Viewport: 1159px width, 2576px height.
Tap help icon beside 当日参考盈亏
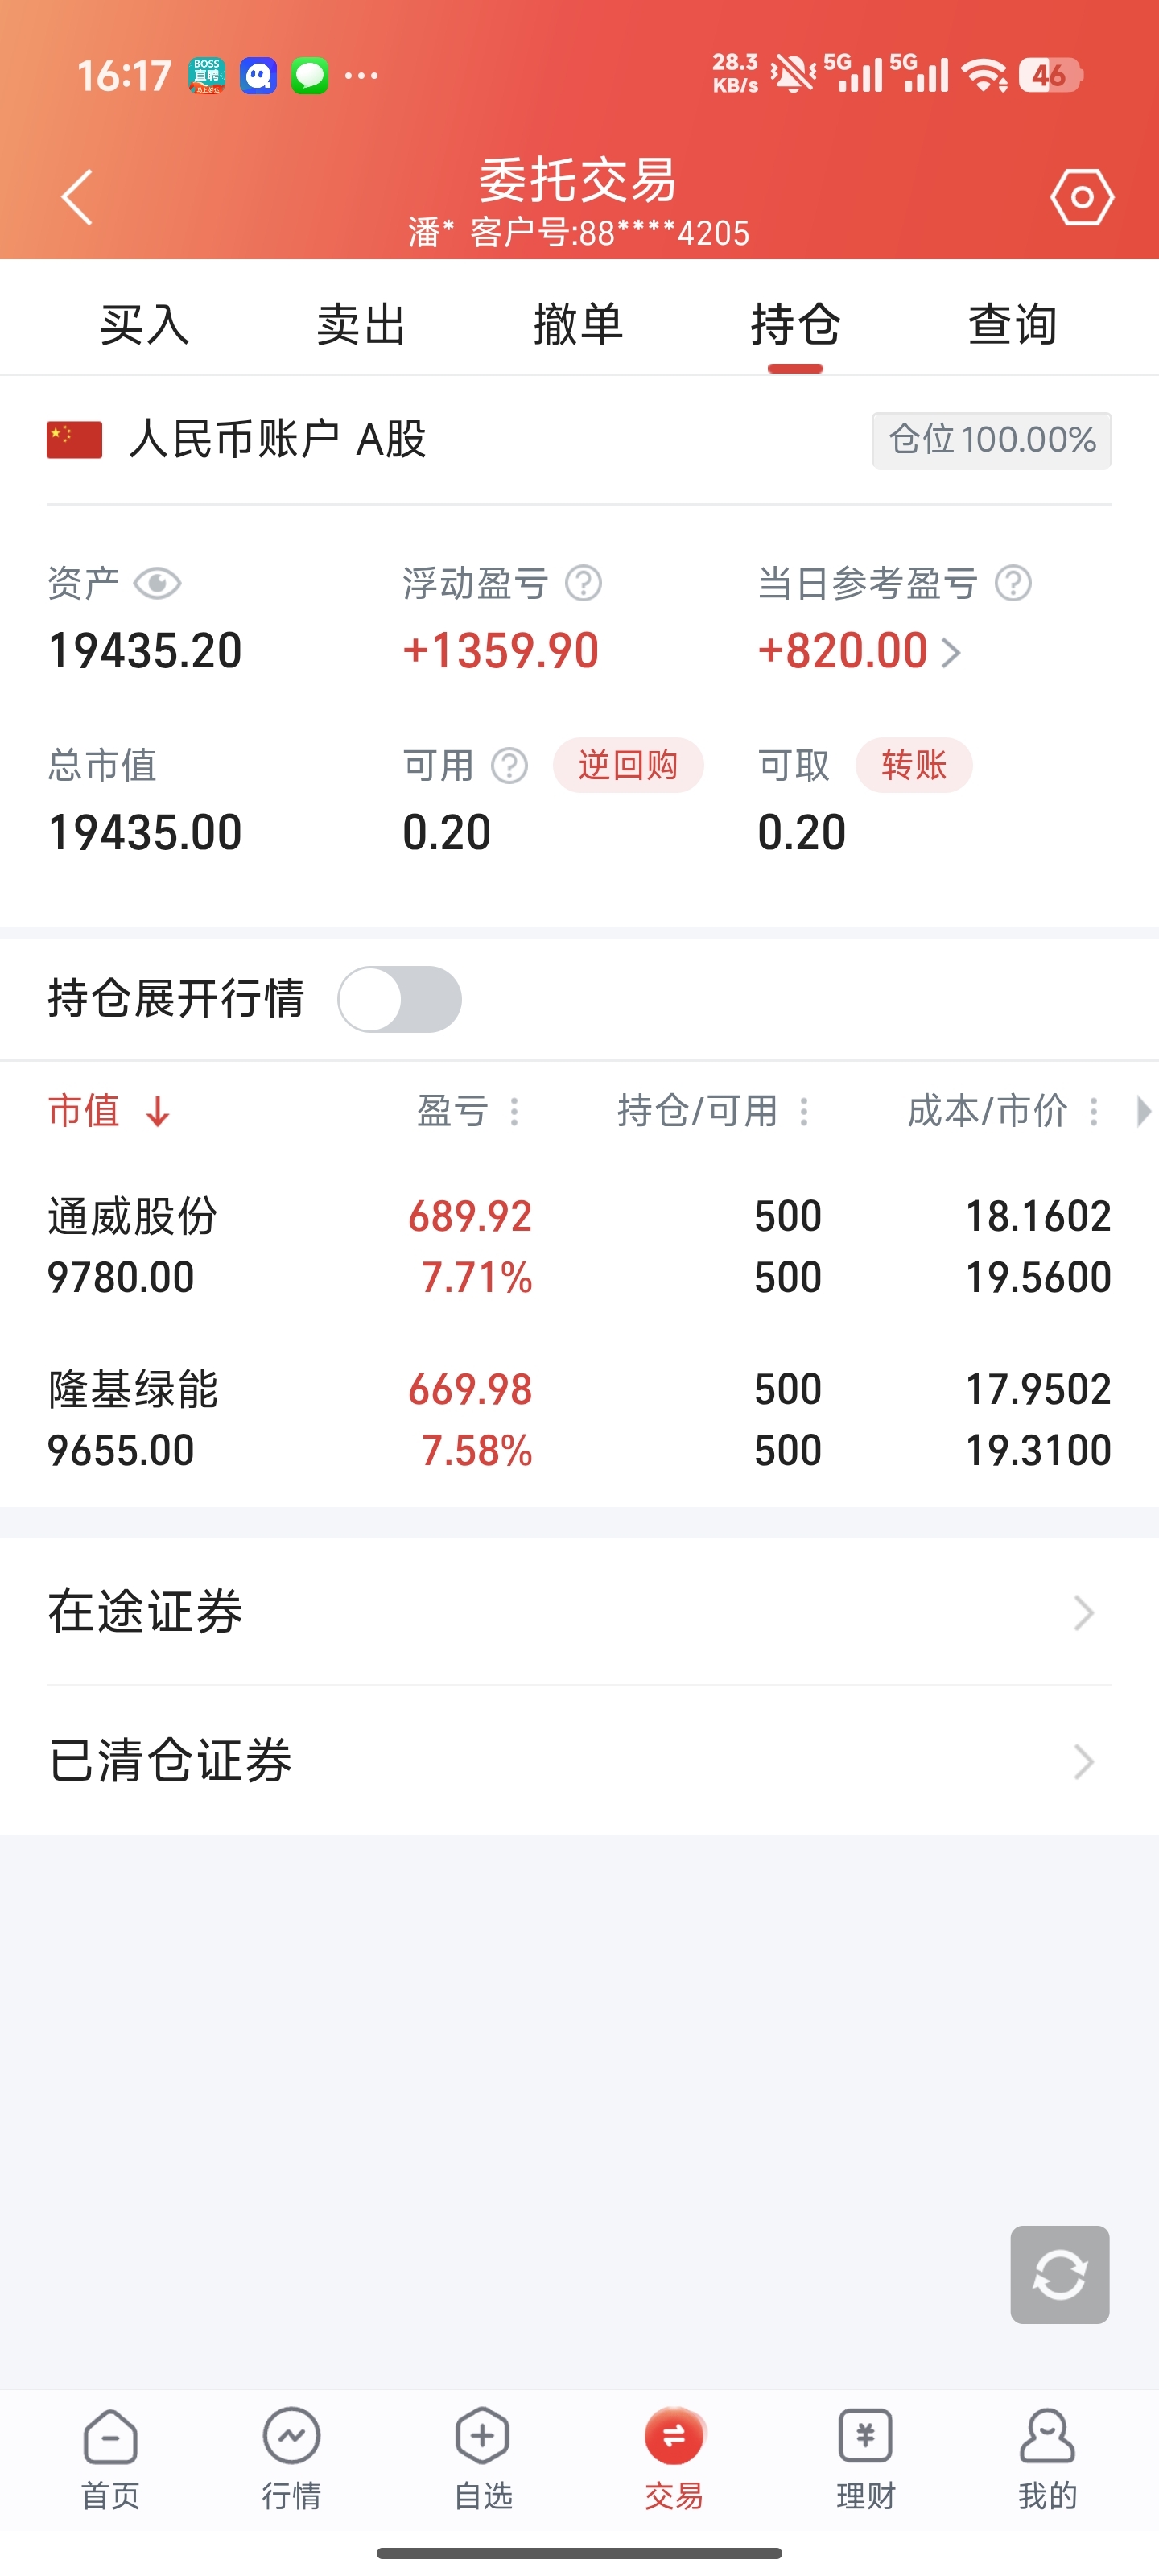[x=1013, y=583]
